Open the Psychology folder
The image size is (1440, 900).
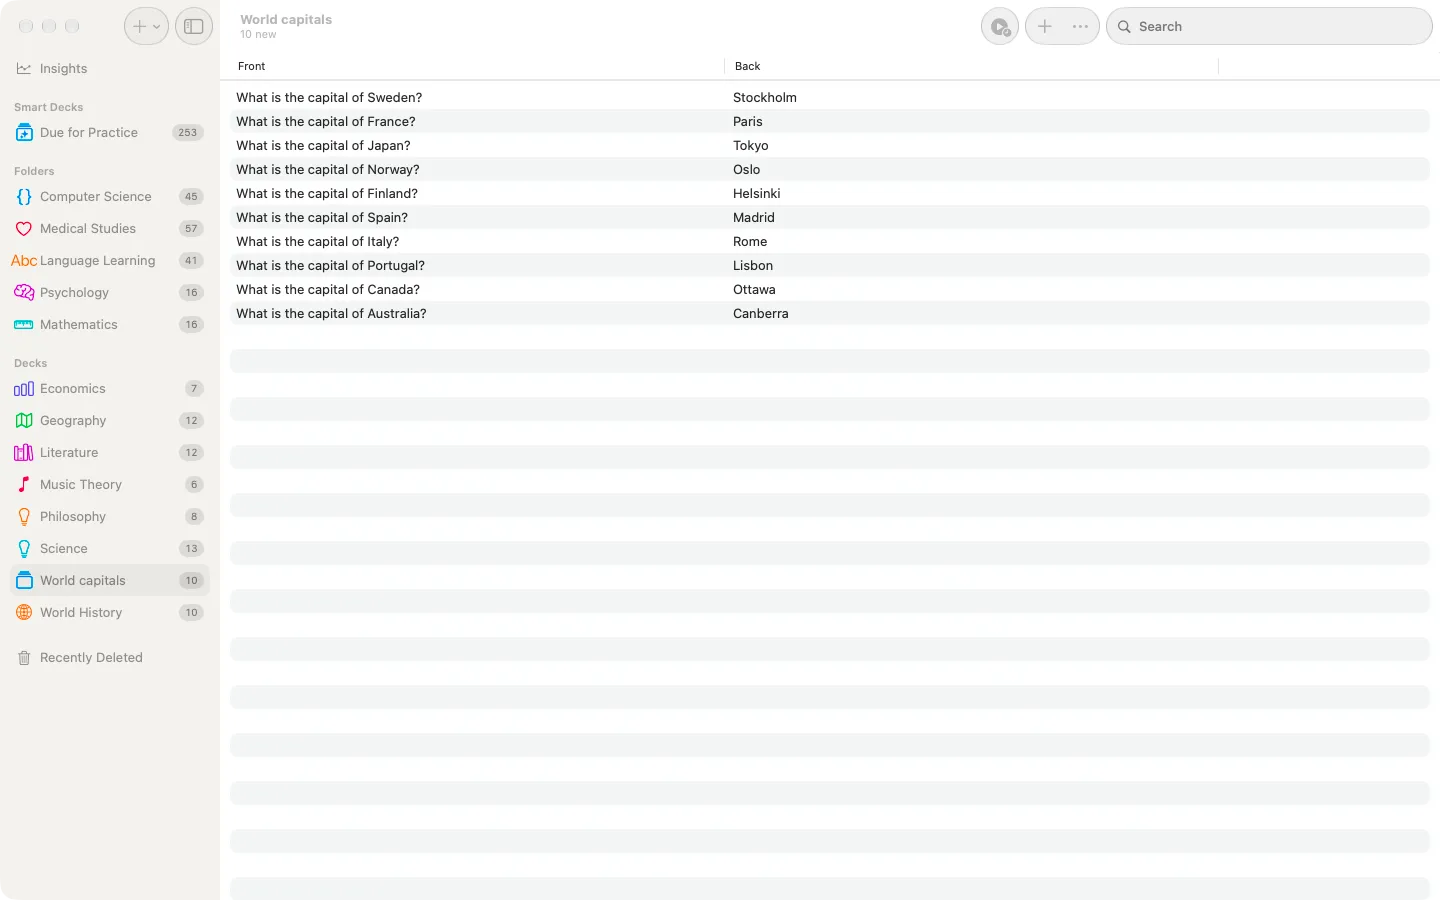[x=110, y=293]
